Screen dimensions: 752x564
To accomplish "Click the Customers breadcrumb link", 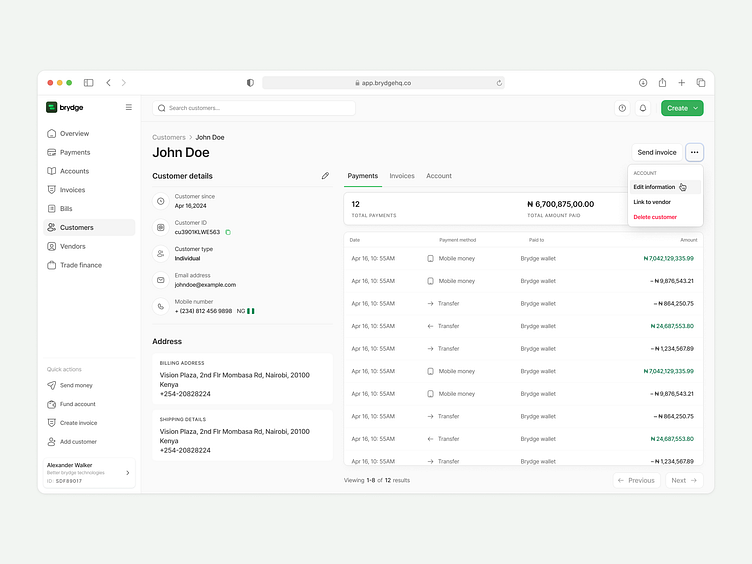I will coord(169,137).
